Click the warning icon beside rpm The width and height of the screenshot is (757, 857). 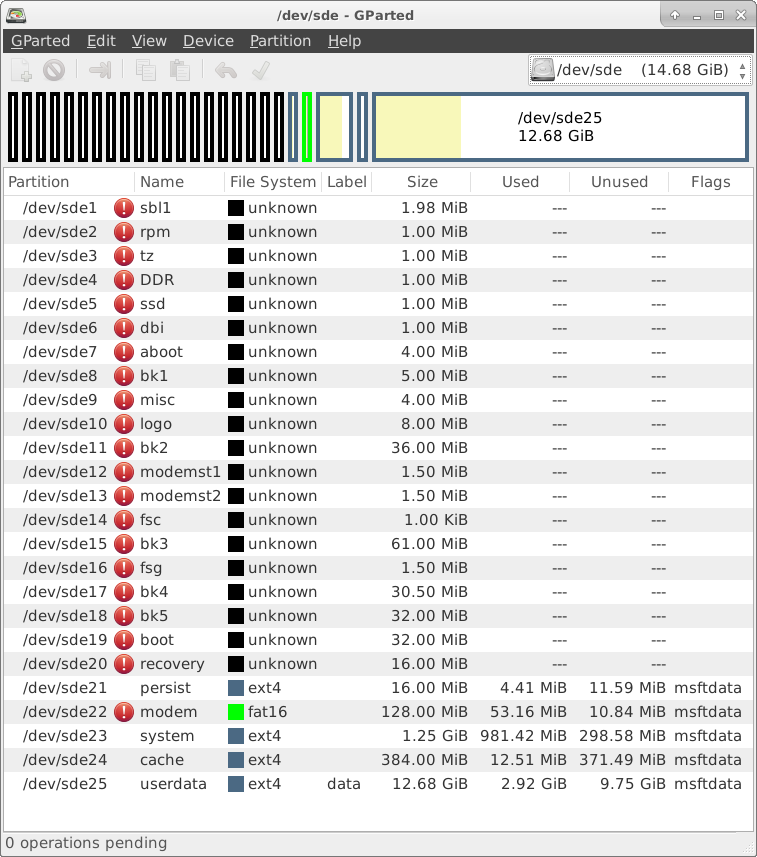coord(124,232)
